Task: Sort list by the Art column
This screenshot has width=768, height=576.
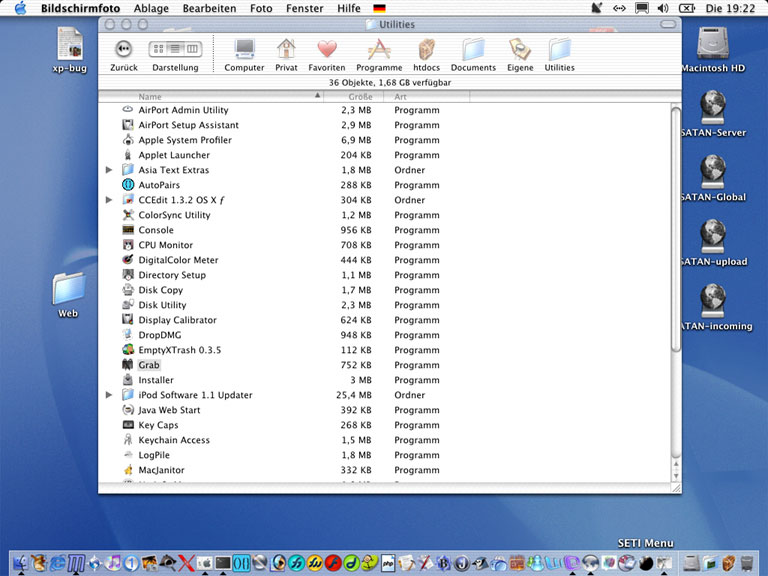Action: (x=427, y=96)
